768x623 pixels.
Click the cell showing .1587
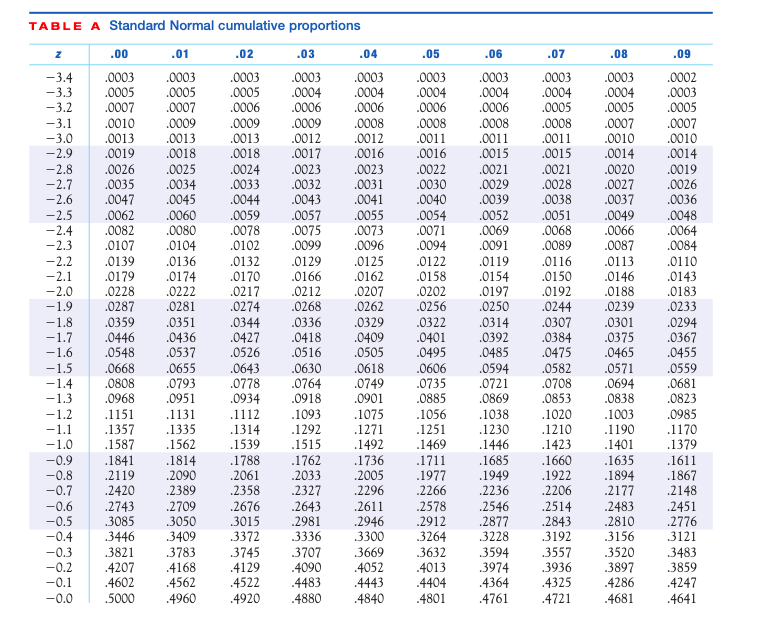[120, 444]
